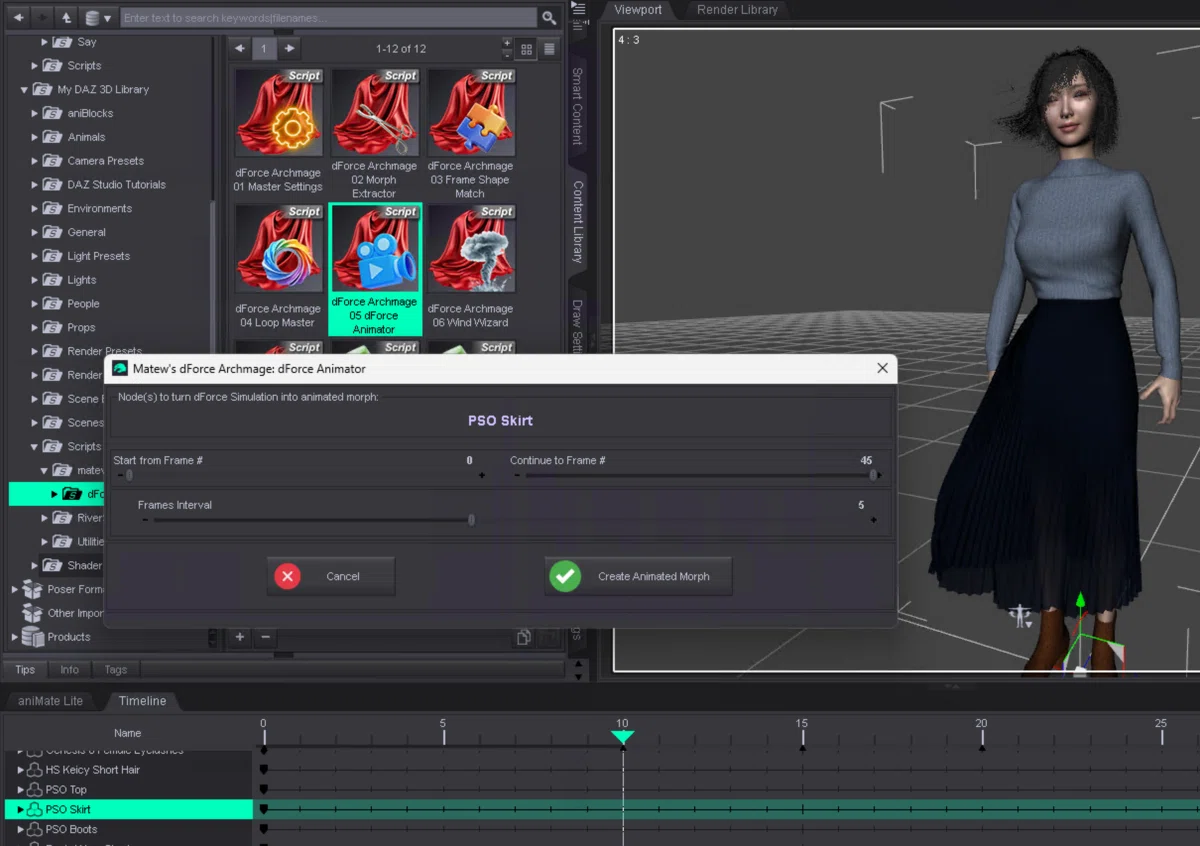The image size is (1200, 846).
Task: Decrease Continue to Frame with minus
Action: click(517, 476)
